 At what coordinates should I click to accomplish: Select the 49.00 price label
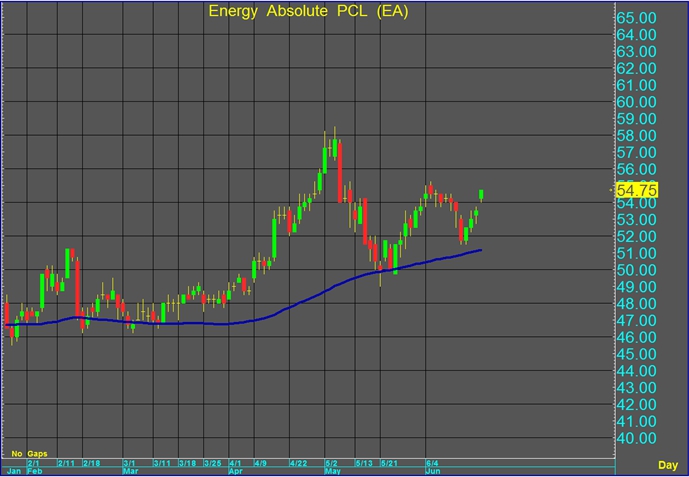click(x=636, y=287)
